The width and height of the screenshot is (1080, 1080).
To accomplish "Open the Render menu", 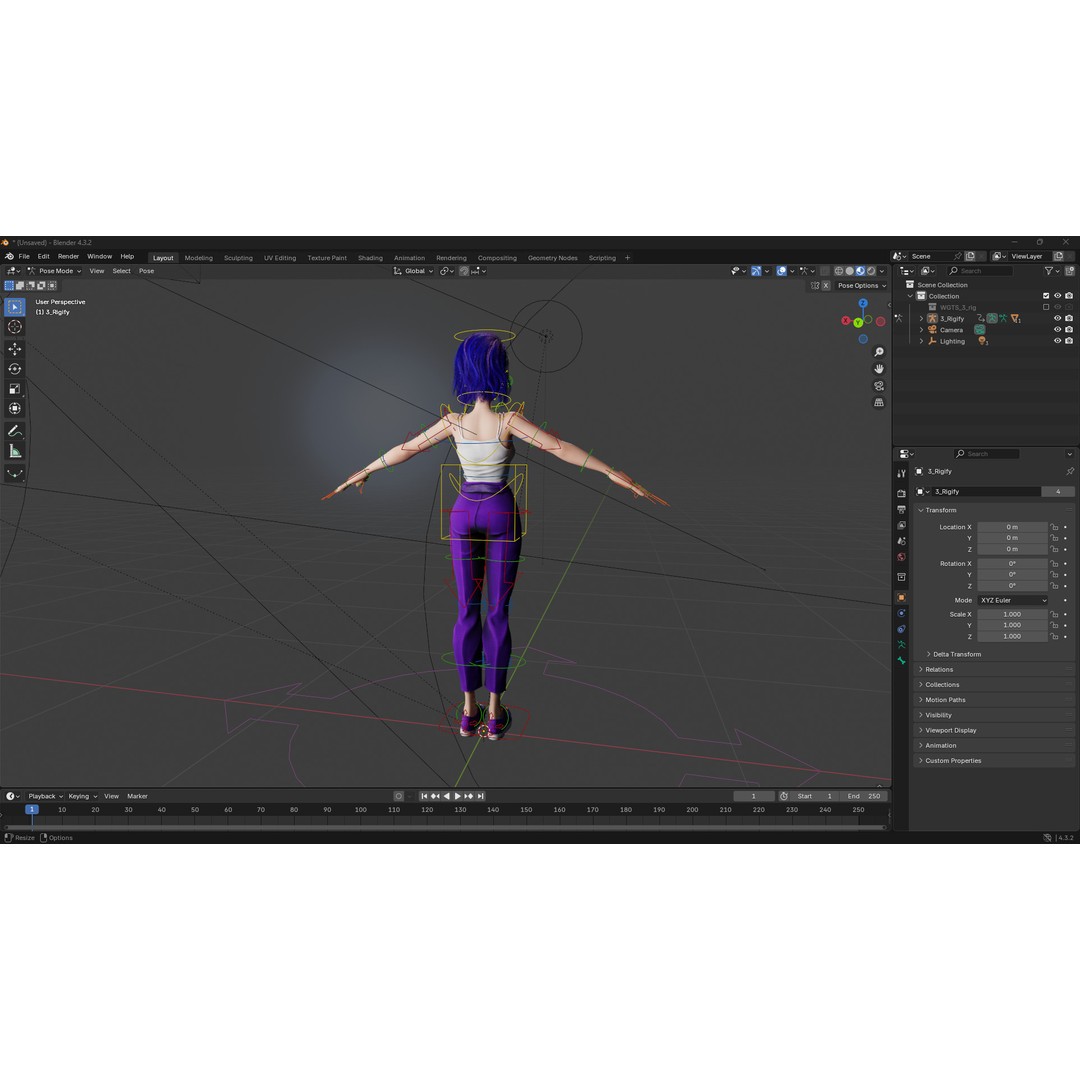I will pos(68,256).
